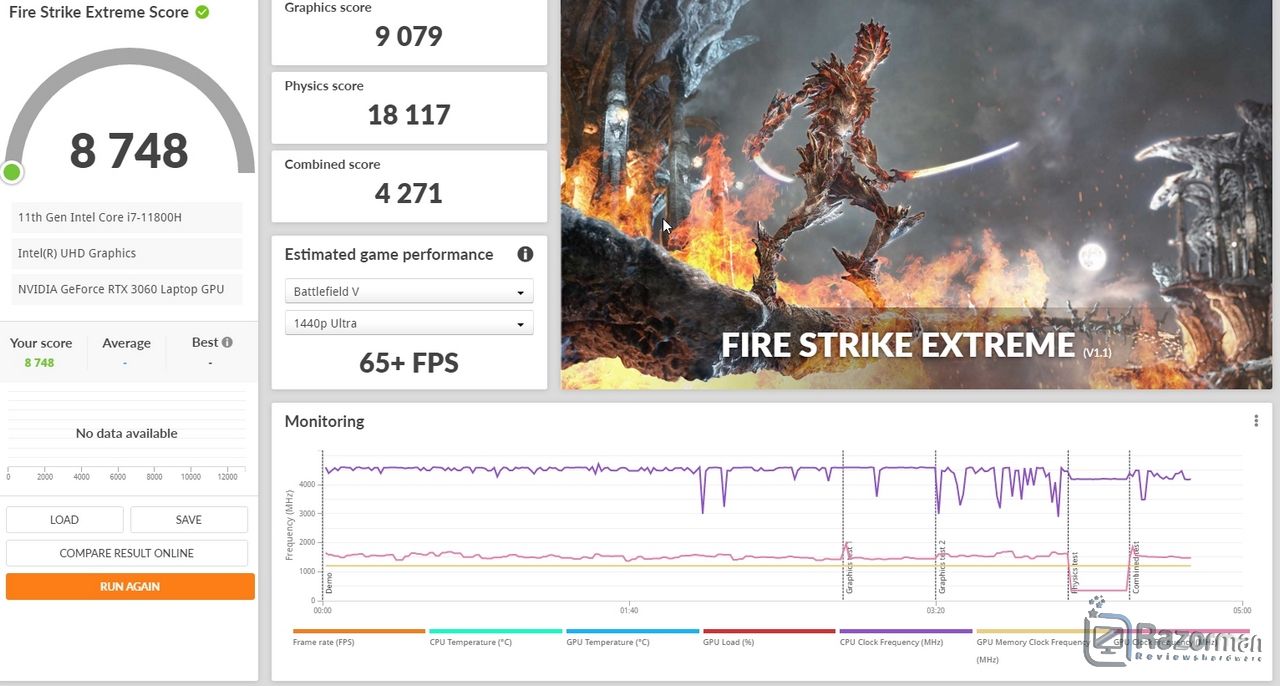Screen dimensions: 1280x686
Task: Click the green dot on the score gauge
Action: (12, 172)
